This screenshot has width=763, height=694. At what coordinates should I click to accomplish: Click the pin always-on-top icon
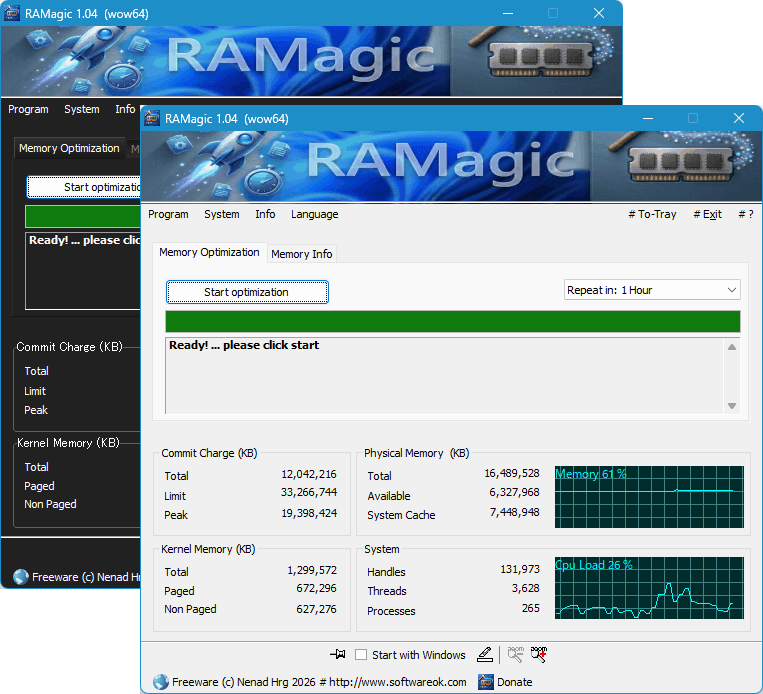338,655
